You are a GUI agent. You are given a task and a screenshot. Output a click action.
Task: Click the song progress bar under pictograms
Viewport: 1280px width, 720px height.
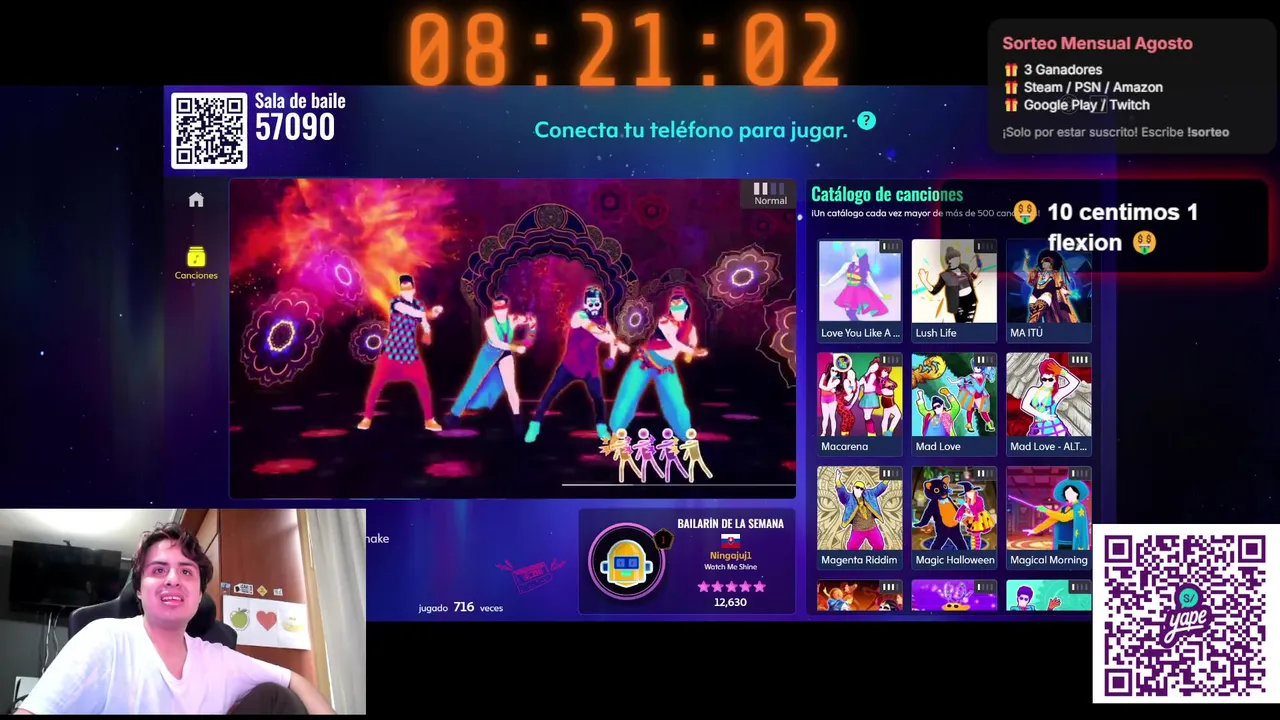click(678, 485)
